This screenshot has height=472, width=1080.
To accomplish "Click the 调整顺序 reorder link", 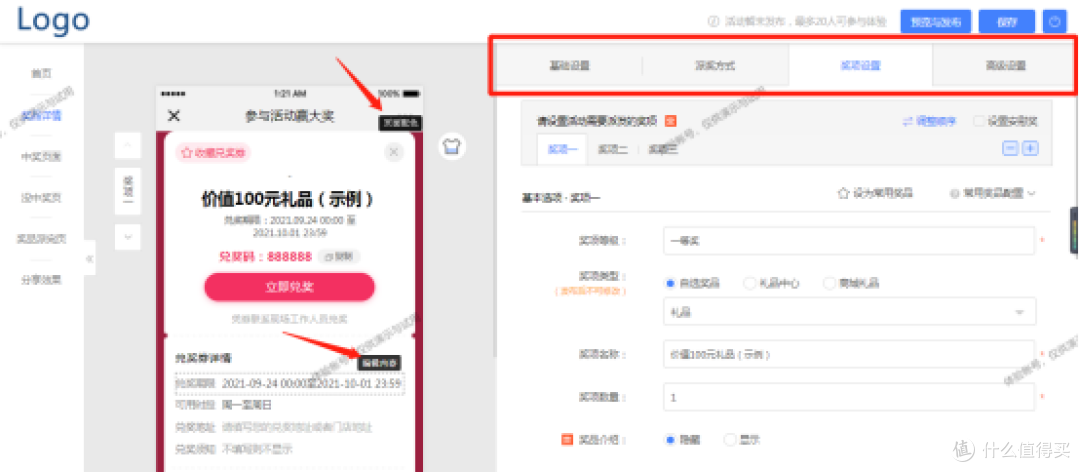I will (930, 121).
